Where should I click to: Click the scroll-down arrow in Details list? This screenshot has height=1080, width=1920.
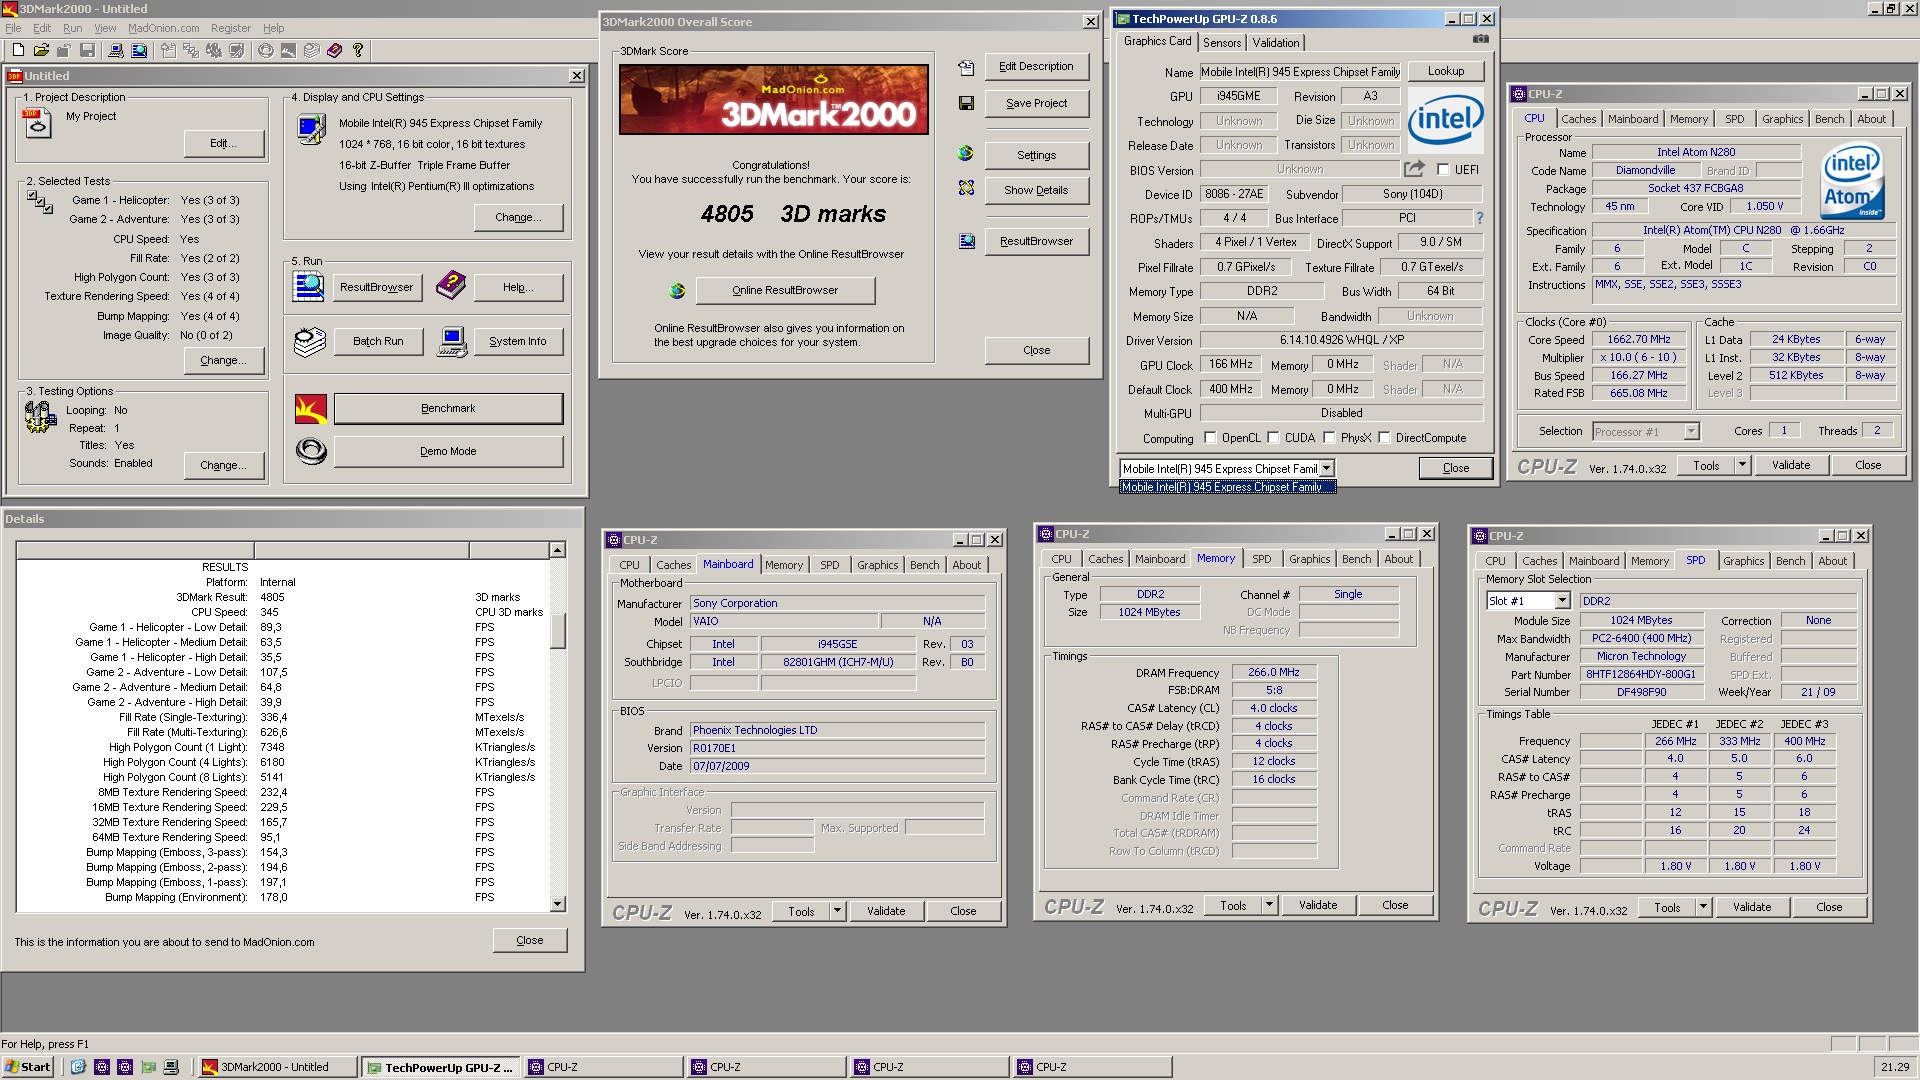click(558, 904)
